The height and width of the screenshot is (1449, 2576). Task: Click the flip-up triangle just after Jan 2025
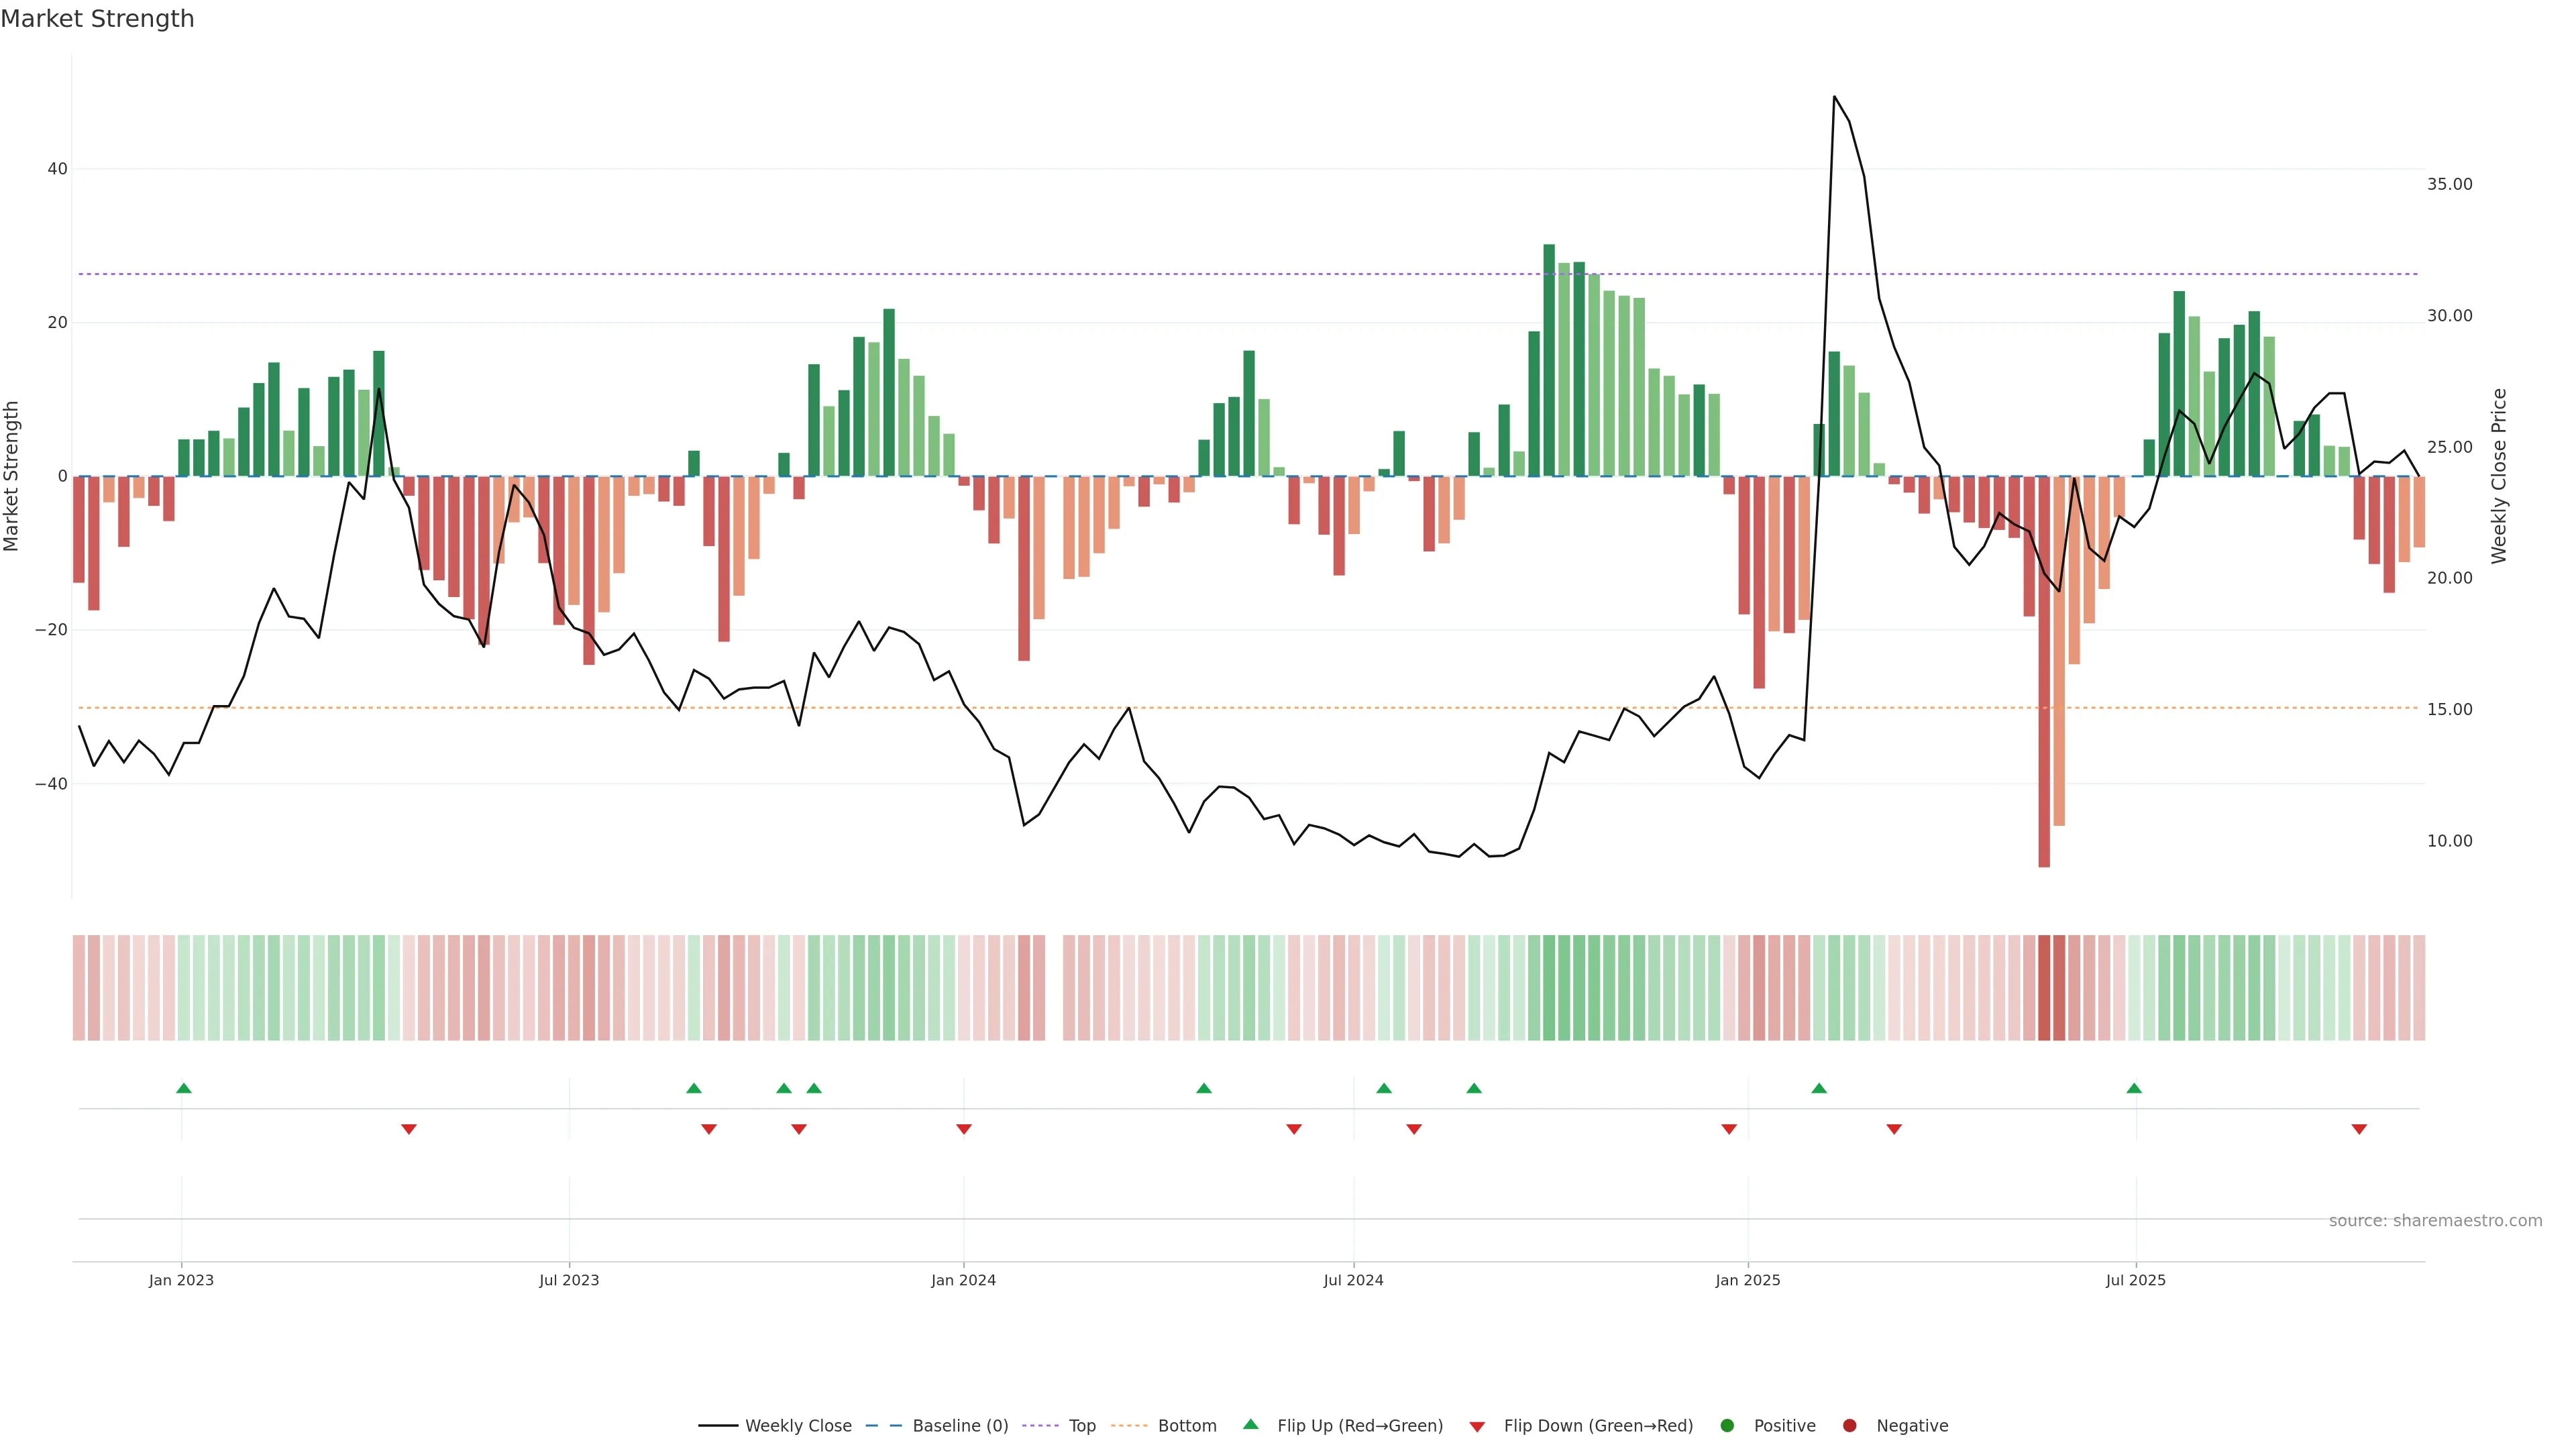pos(1819,1088)
